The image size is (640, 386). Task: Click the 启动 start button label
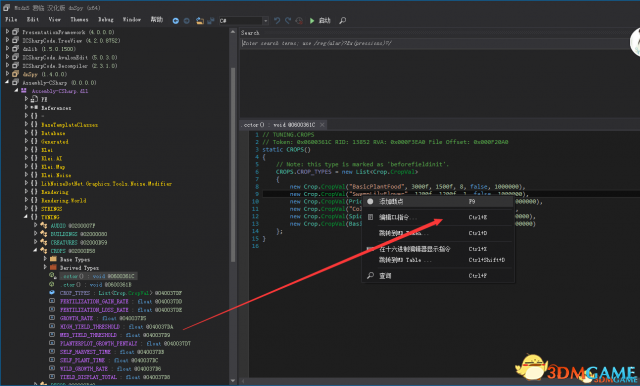point(324,20)
